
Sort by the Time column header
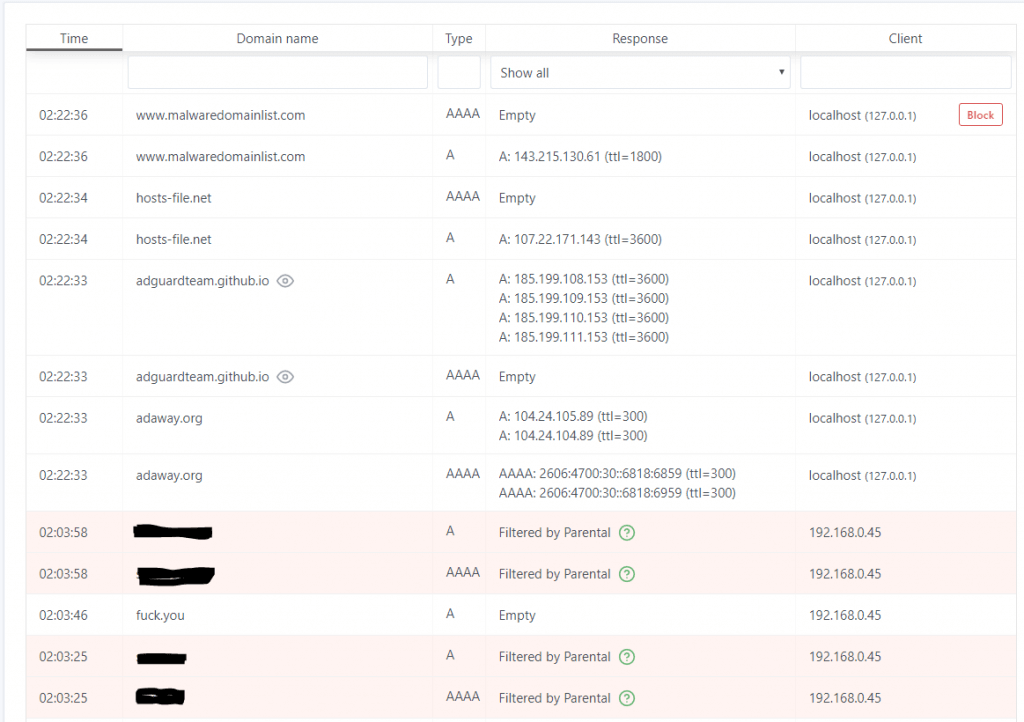coord(74,39)
